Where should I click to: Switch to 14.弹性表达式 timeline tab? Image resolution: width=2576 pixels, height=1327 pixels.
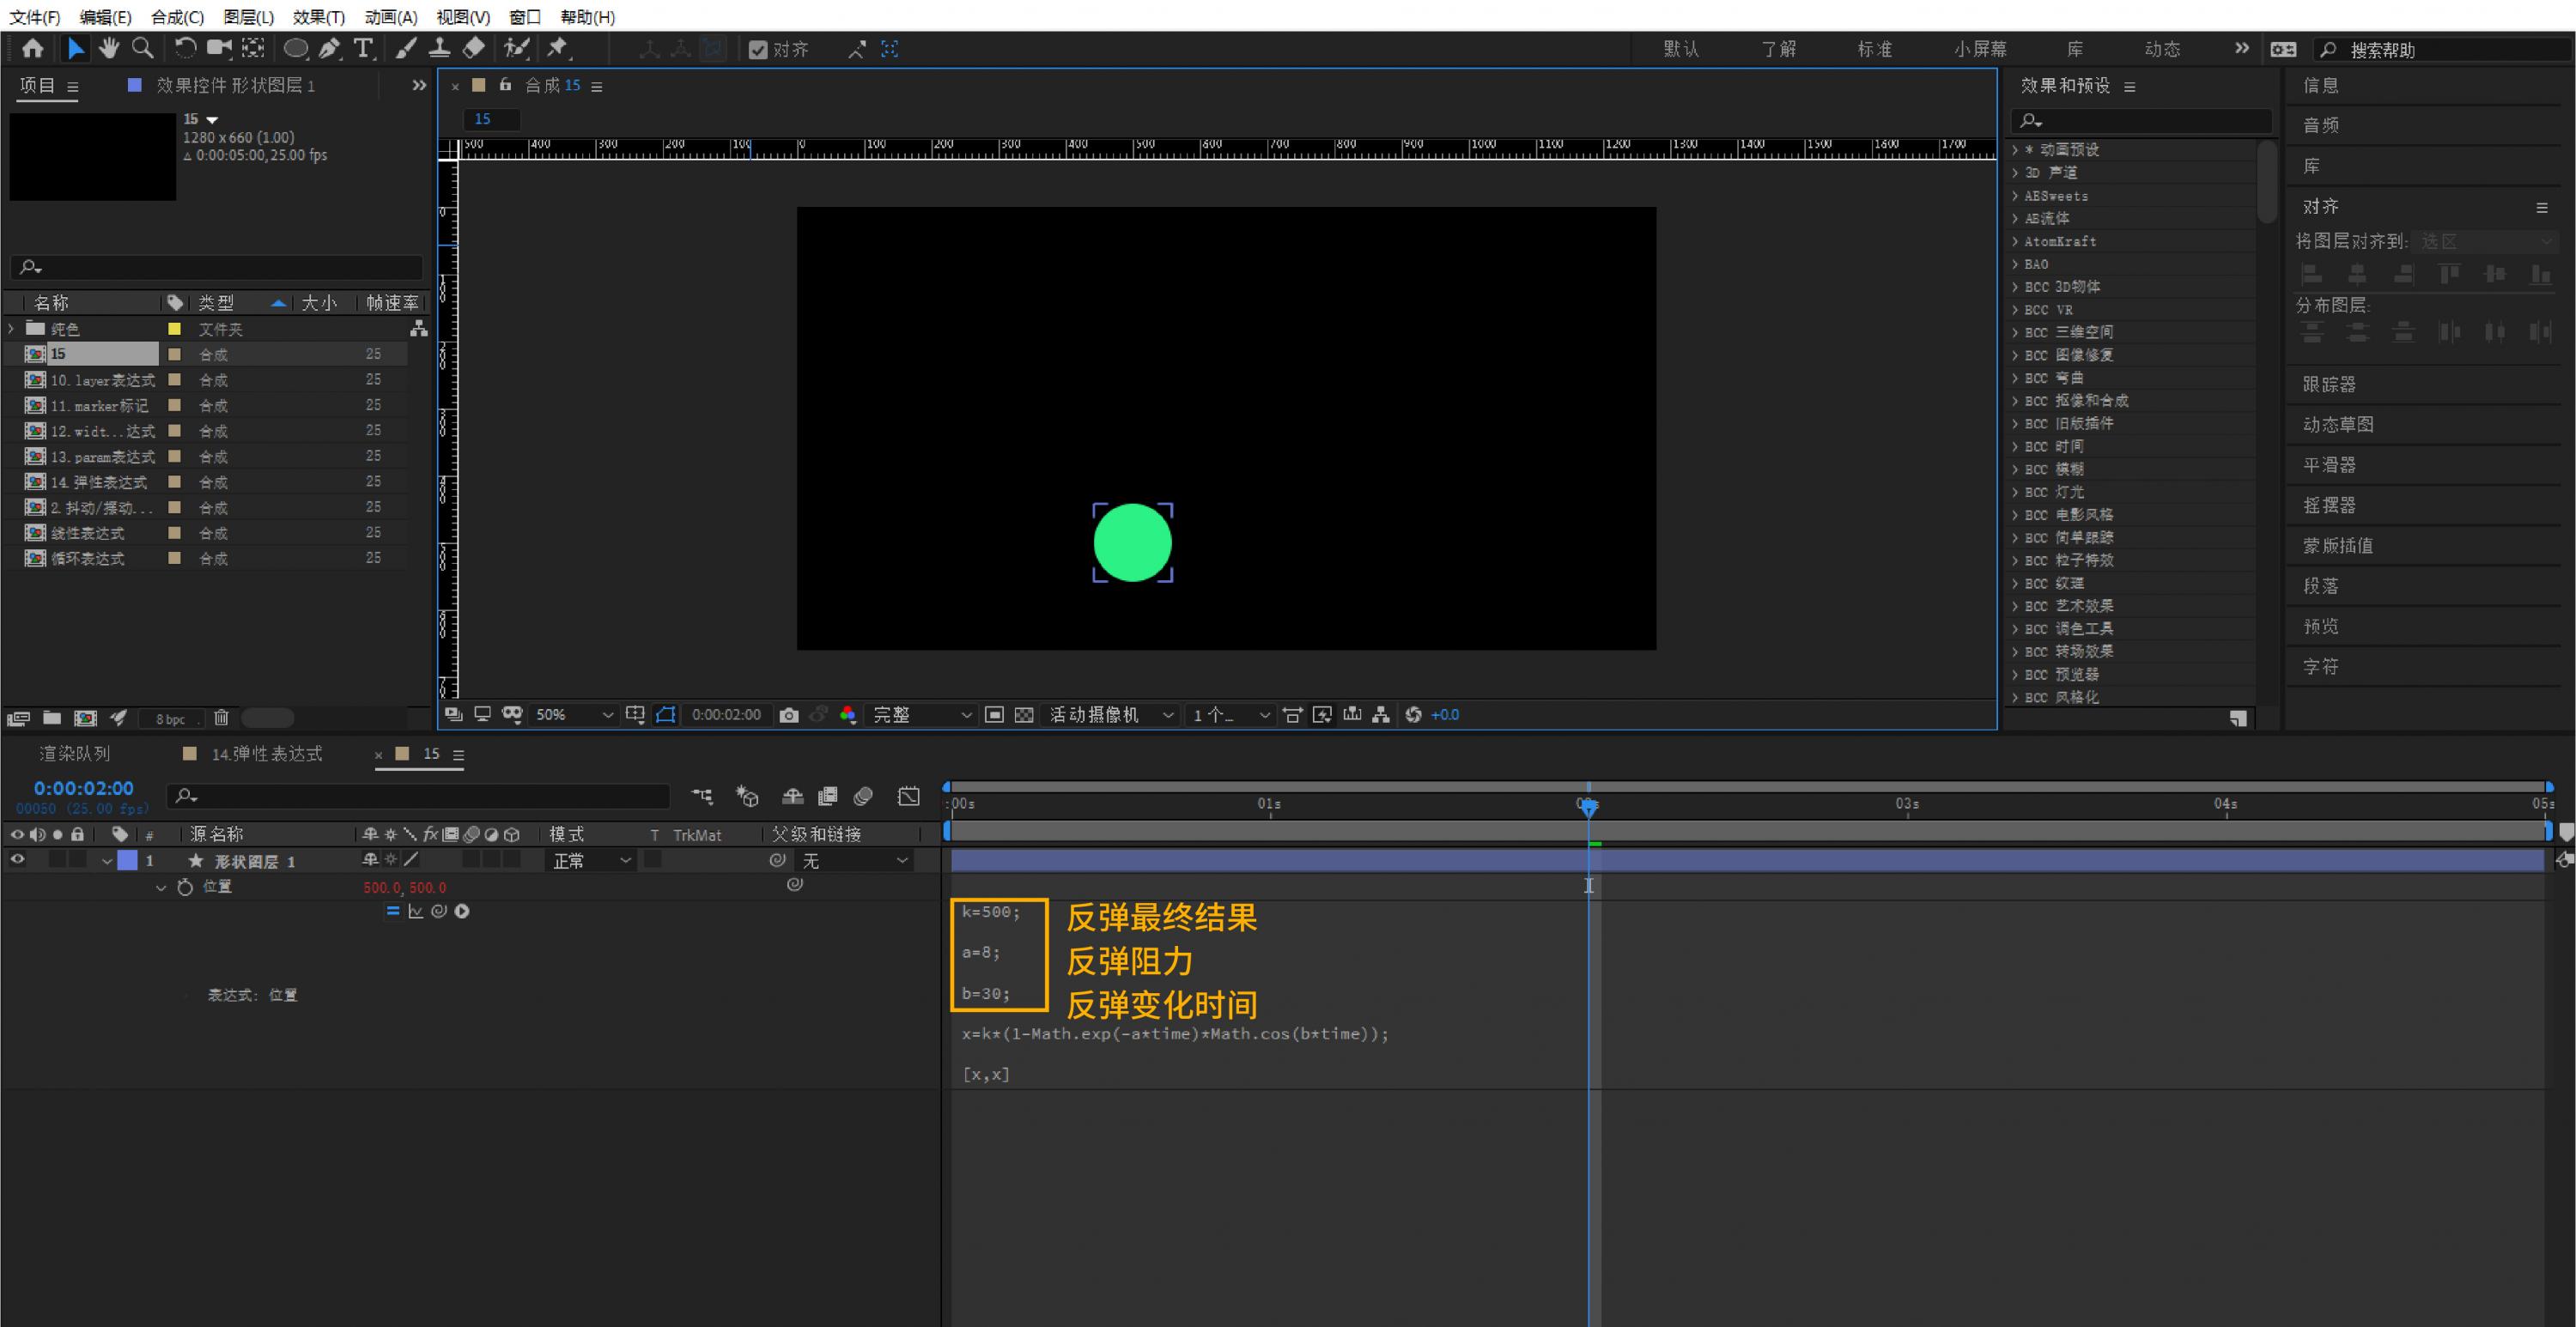266,754
